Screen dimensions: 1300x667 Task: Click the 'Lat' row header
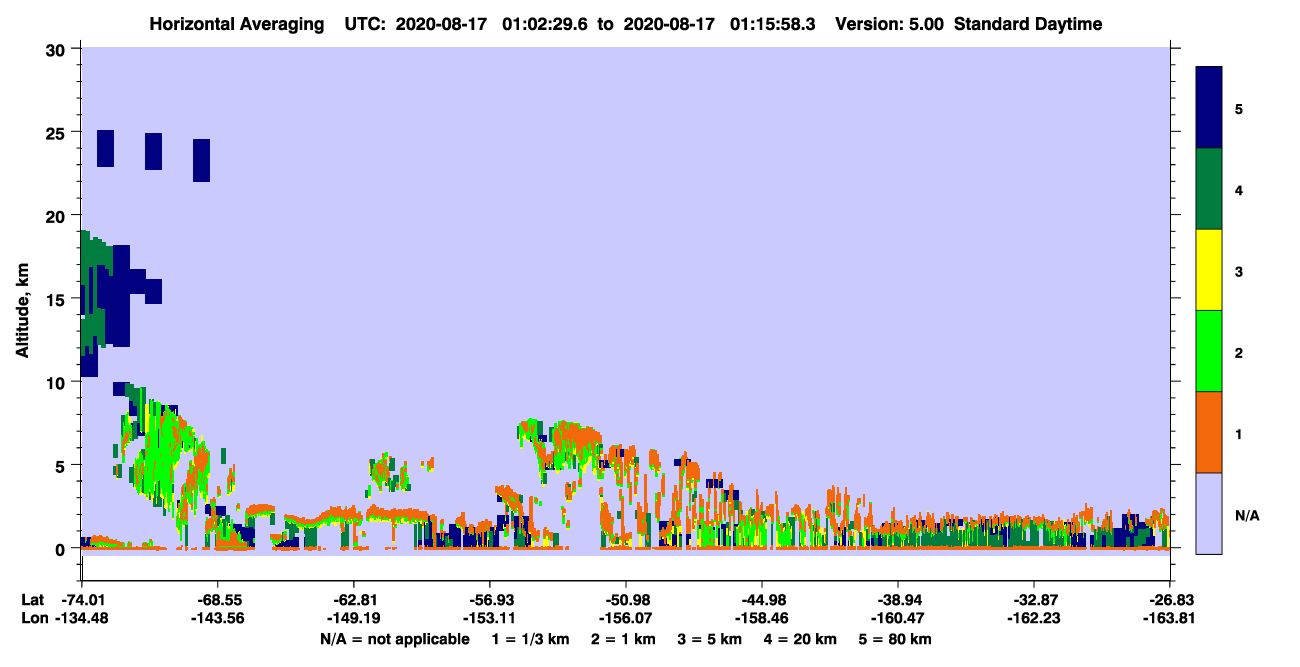(32, 600)
